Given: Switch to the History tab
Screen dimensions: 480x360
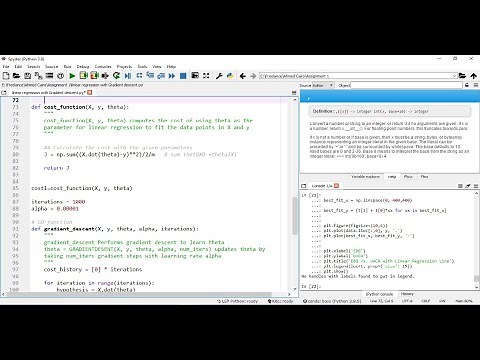Looking at the screenshot, I should pos(407,294).
